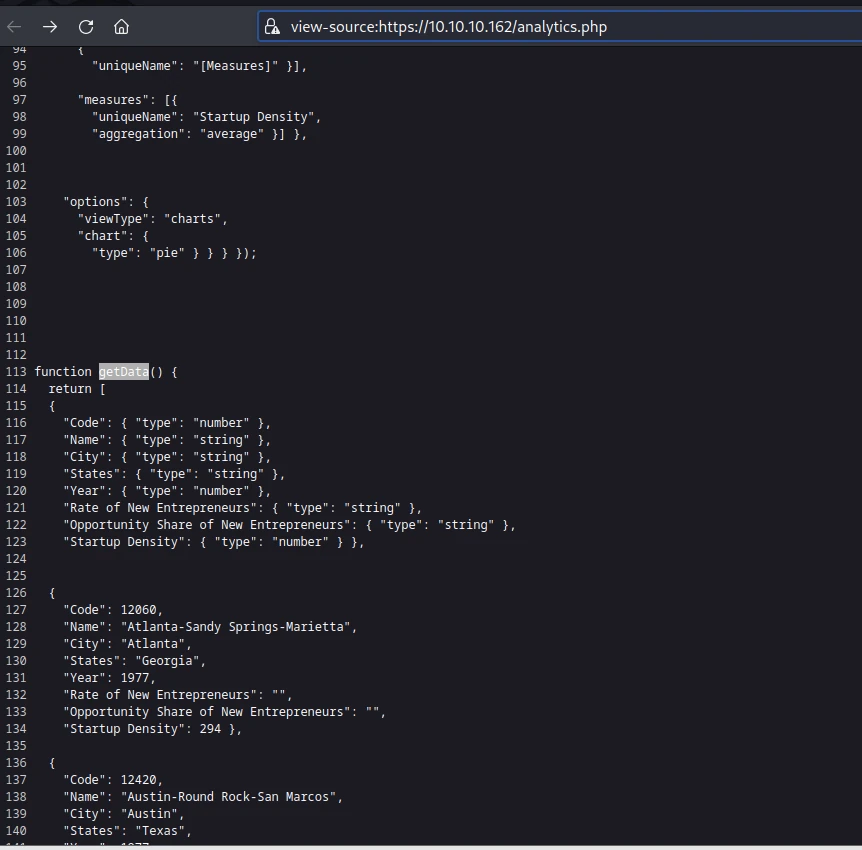Open the browser home page

[x=121, y=26]
